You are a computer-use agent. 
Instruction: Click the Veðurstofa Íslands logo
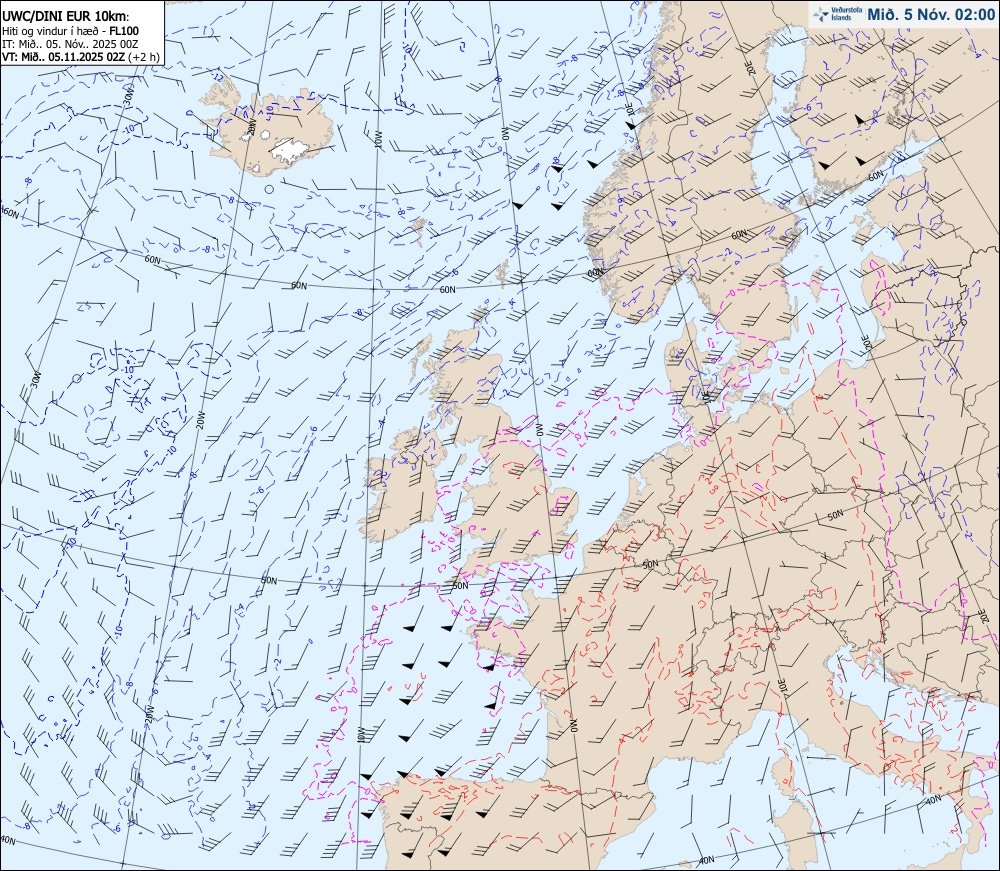[835, 14]
